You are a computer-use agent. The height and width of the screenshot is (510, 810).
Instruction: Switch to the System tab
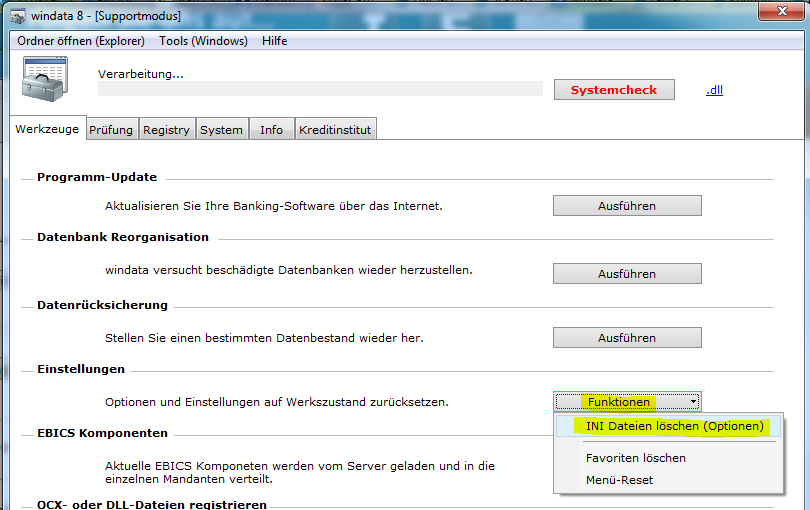coord(221,130)
